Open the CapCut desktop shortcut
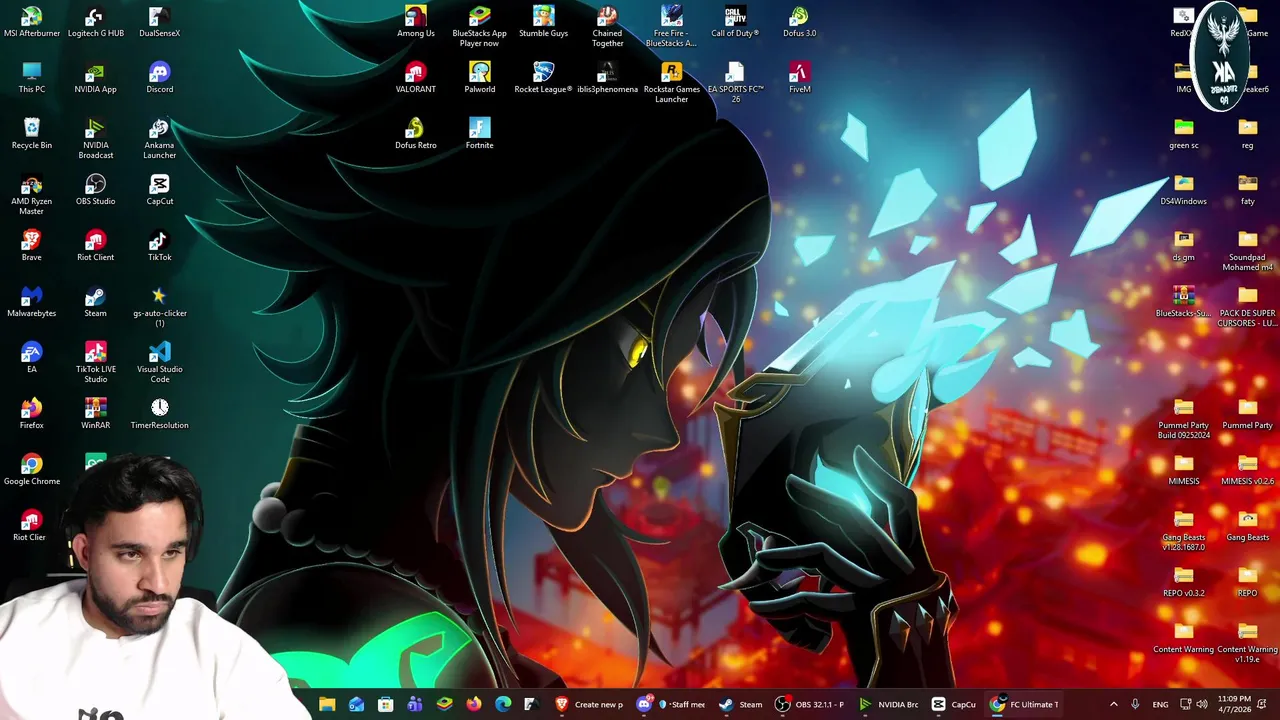The height and width of the screenshot is (720, 1280). (x=160, y=190)
